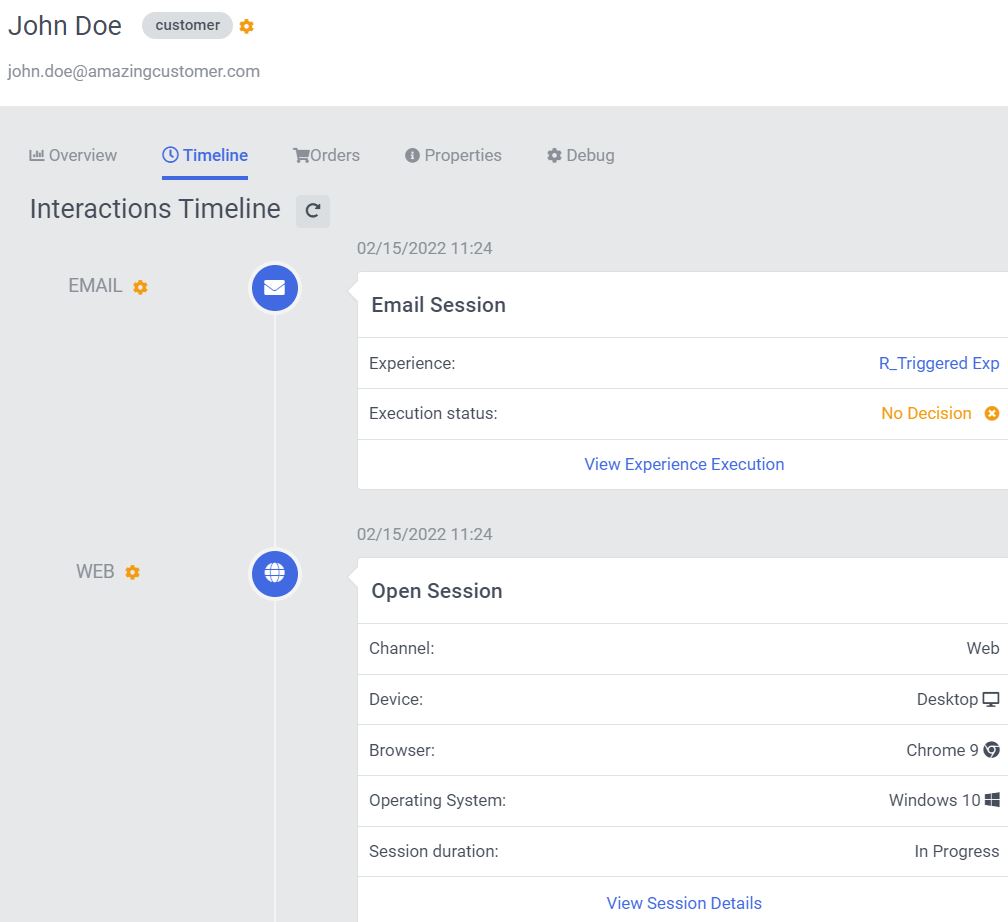Click the Windows operating system icon
This screenshot has width=1008, height=922.
click(992, 800)
